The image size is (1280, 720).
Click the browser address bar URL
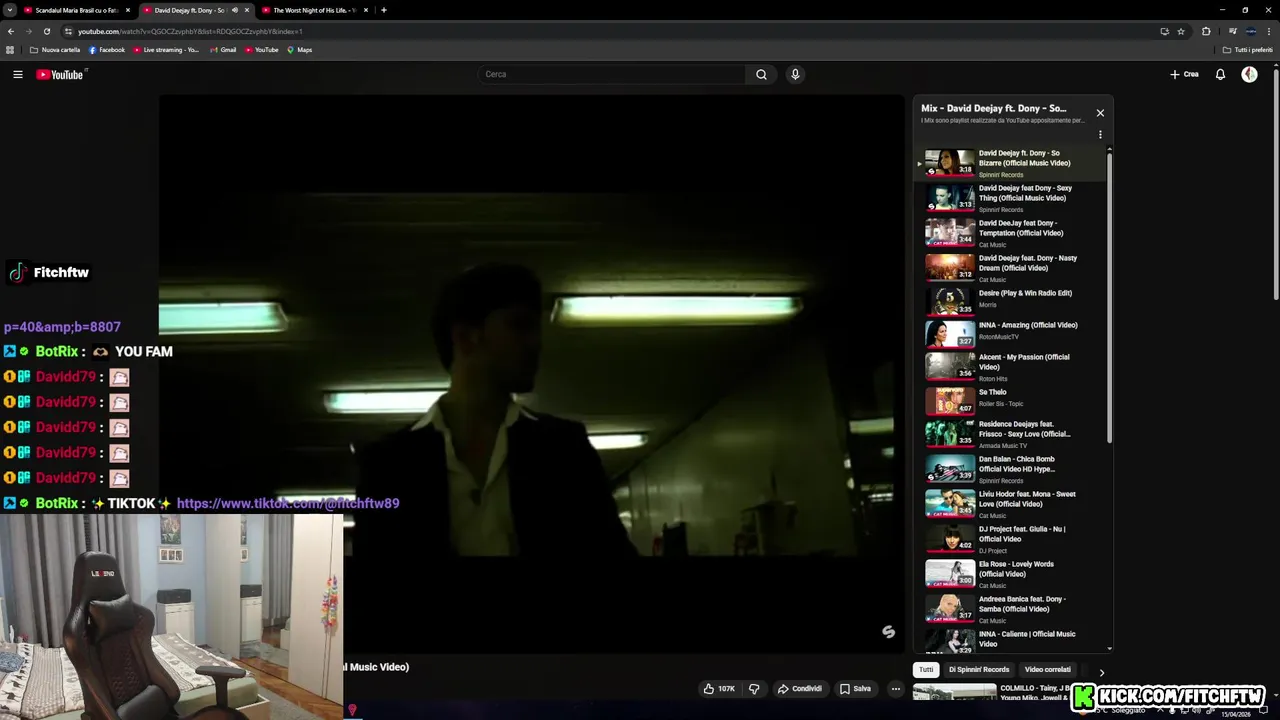pos(190,31)
